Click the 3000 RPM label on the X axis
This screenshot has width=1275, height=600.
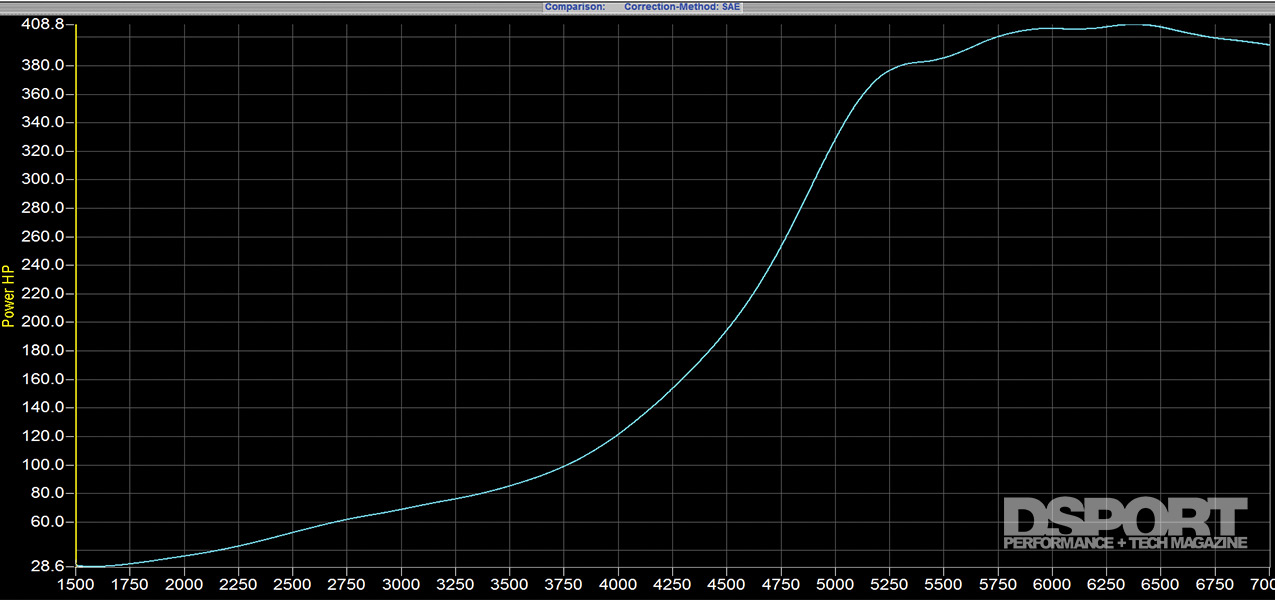tap(401, 584)
